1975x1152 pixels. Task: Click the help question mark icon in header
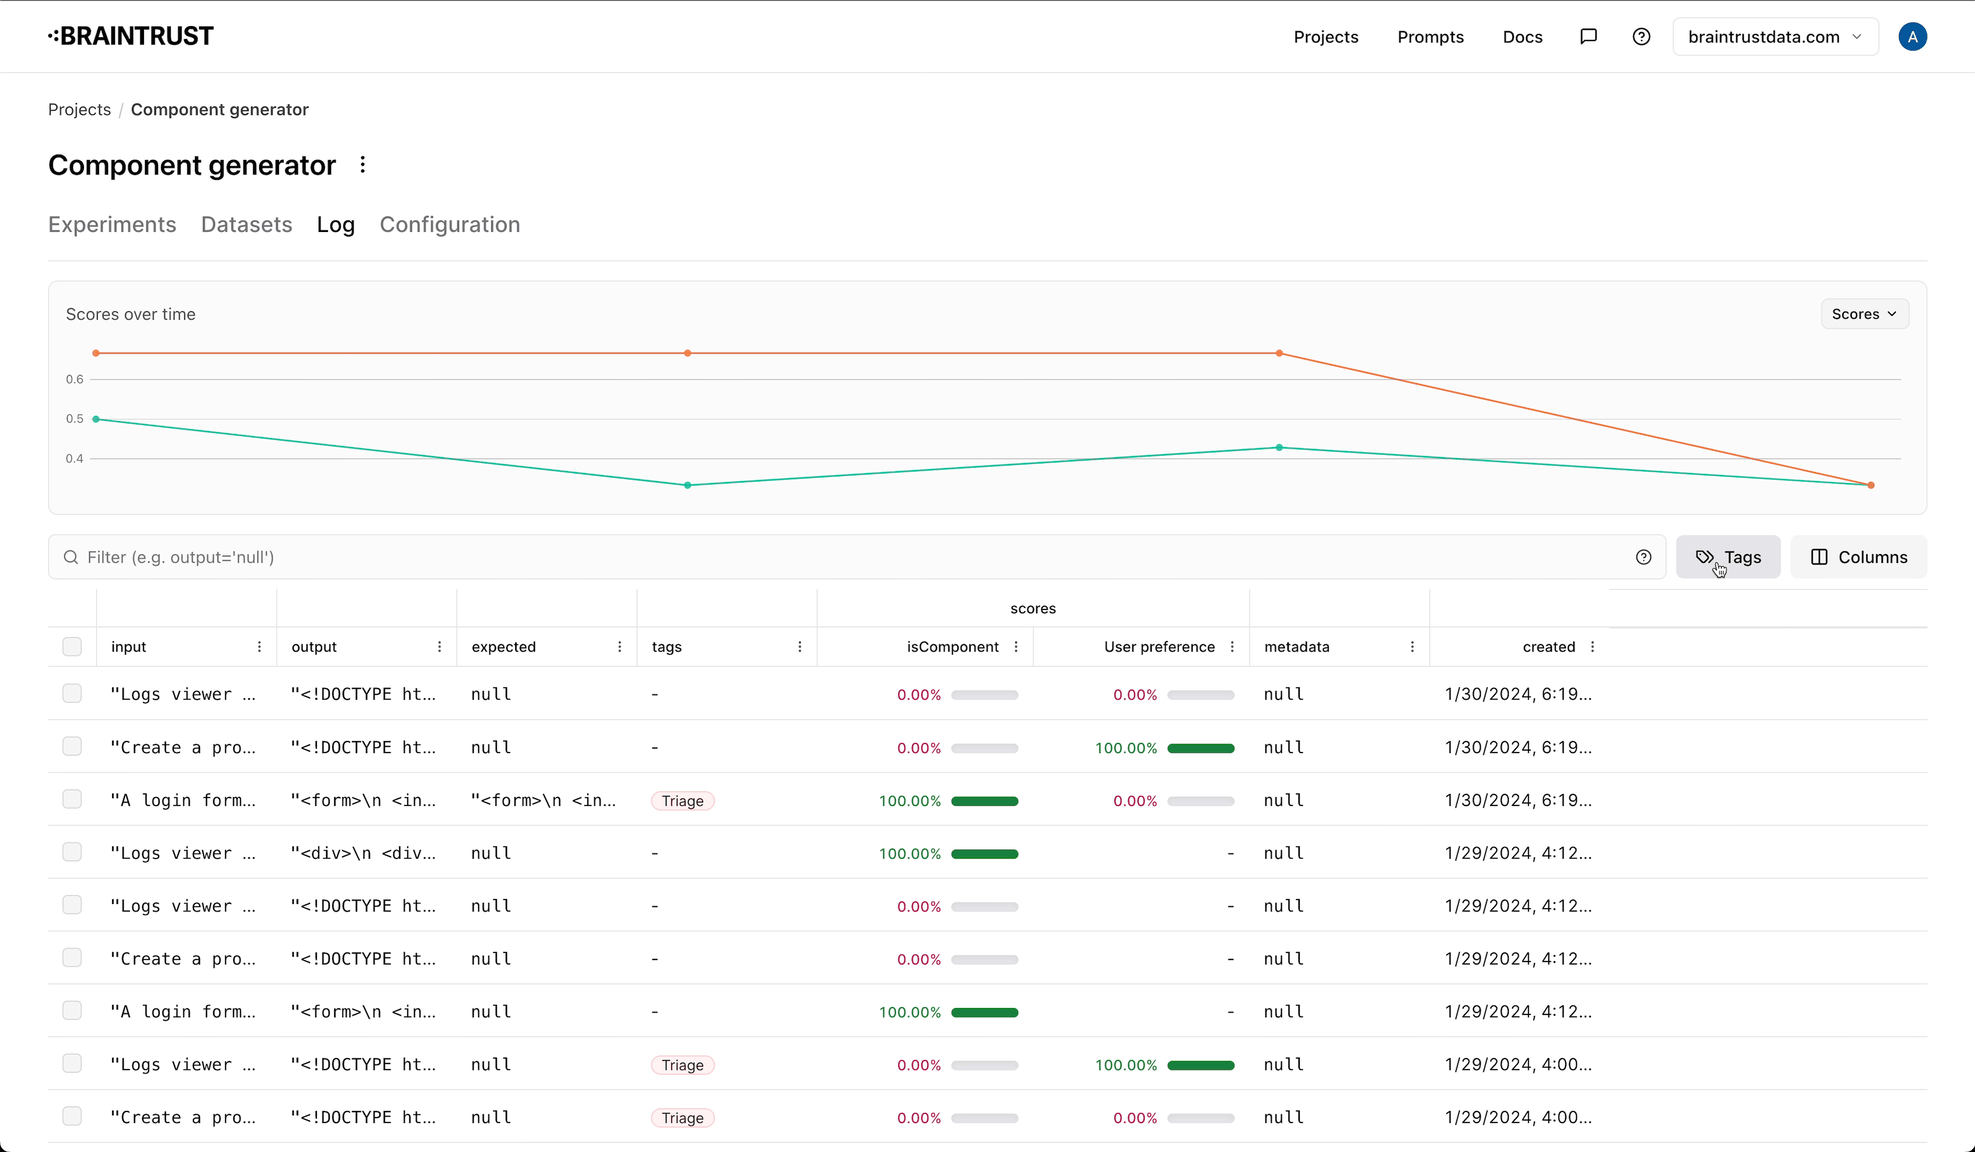1641,37
